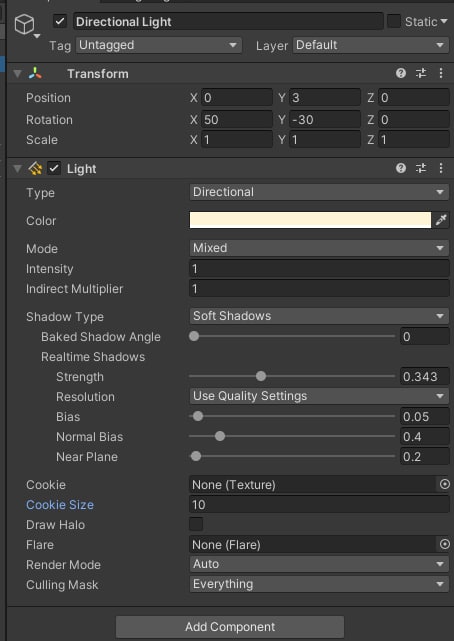
Task: Collapse the Transform component foldout
Action: pos(17,74)
